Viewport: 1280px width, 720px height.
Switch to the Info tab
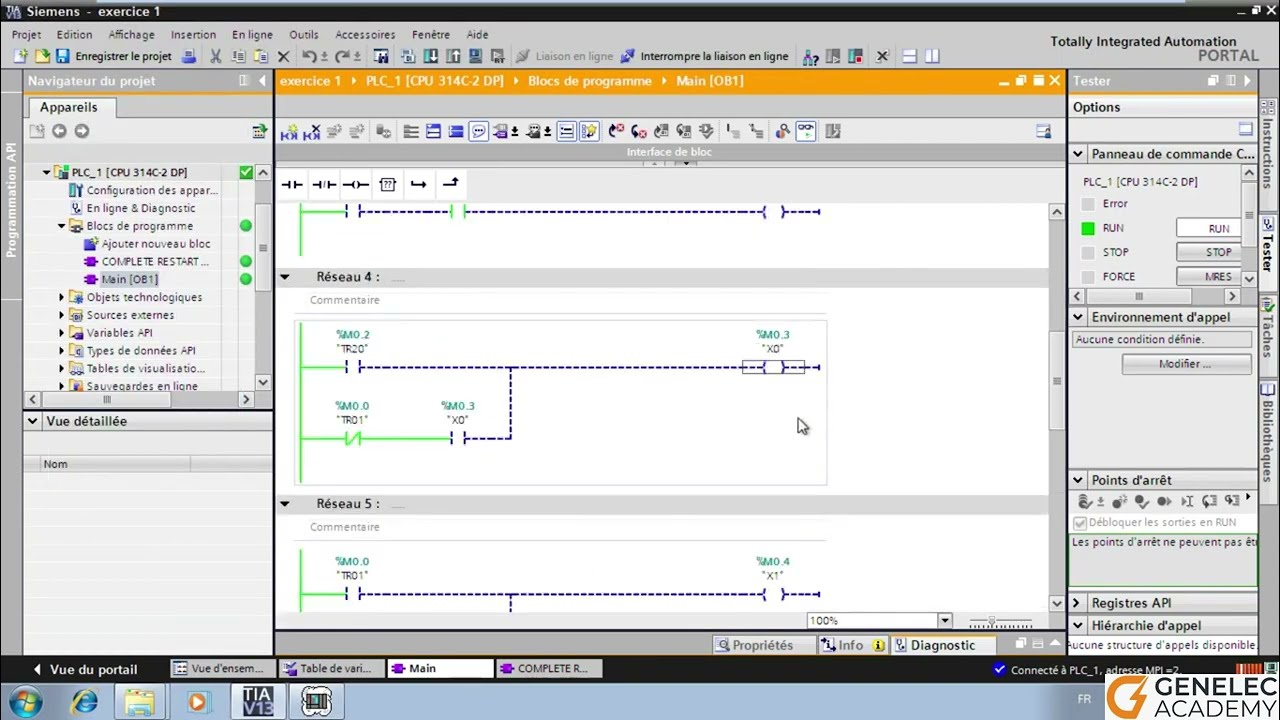coord(853,645)
